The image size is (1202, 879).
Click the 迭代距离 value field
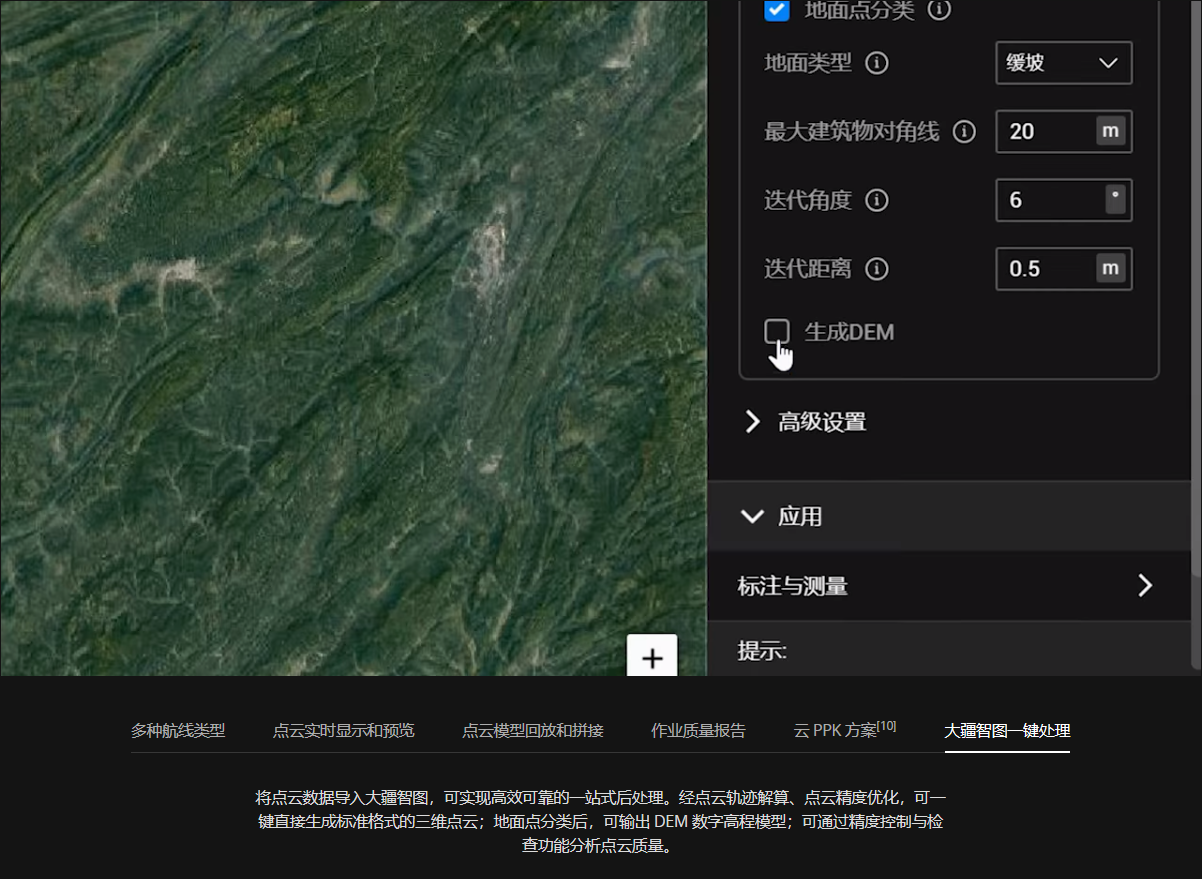click(1047, 269)
